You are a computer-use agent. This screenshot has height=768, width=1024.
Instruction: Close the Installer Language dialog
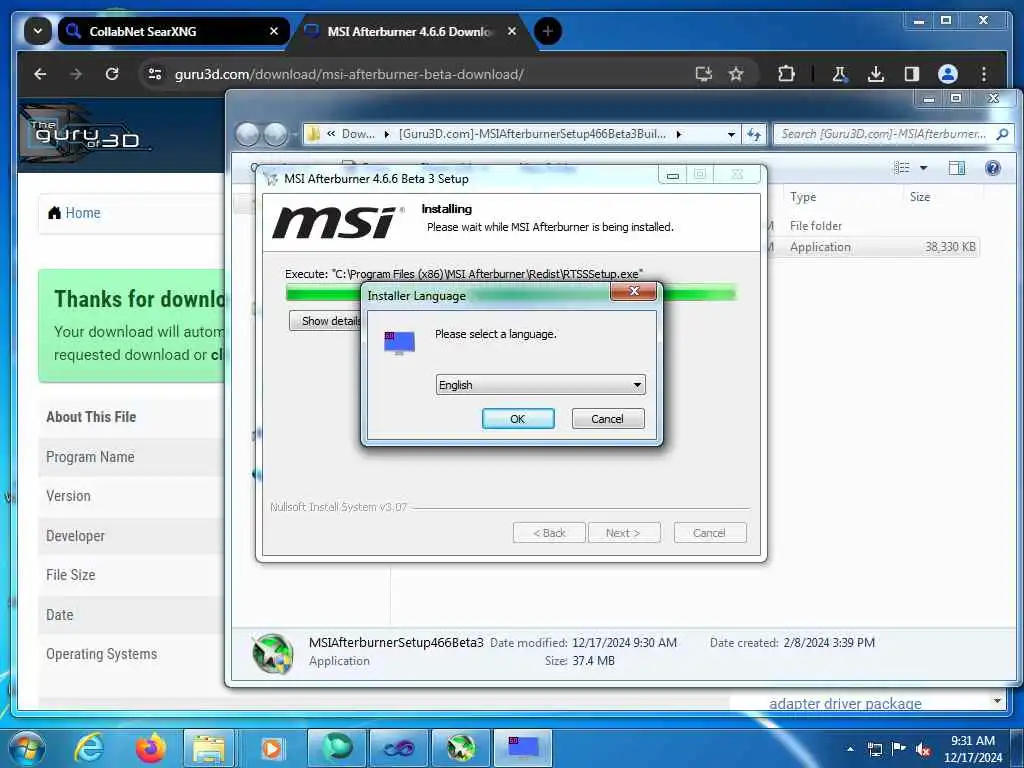point(633,291)
